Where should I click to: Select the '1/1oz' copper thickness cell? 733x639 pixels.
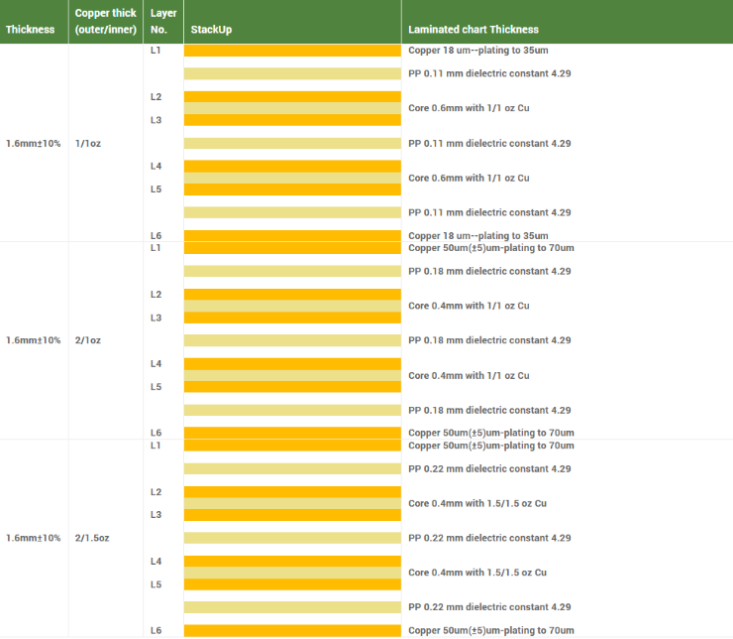click(x=88, y=144)
